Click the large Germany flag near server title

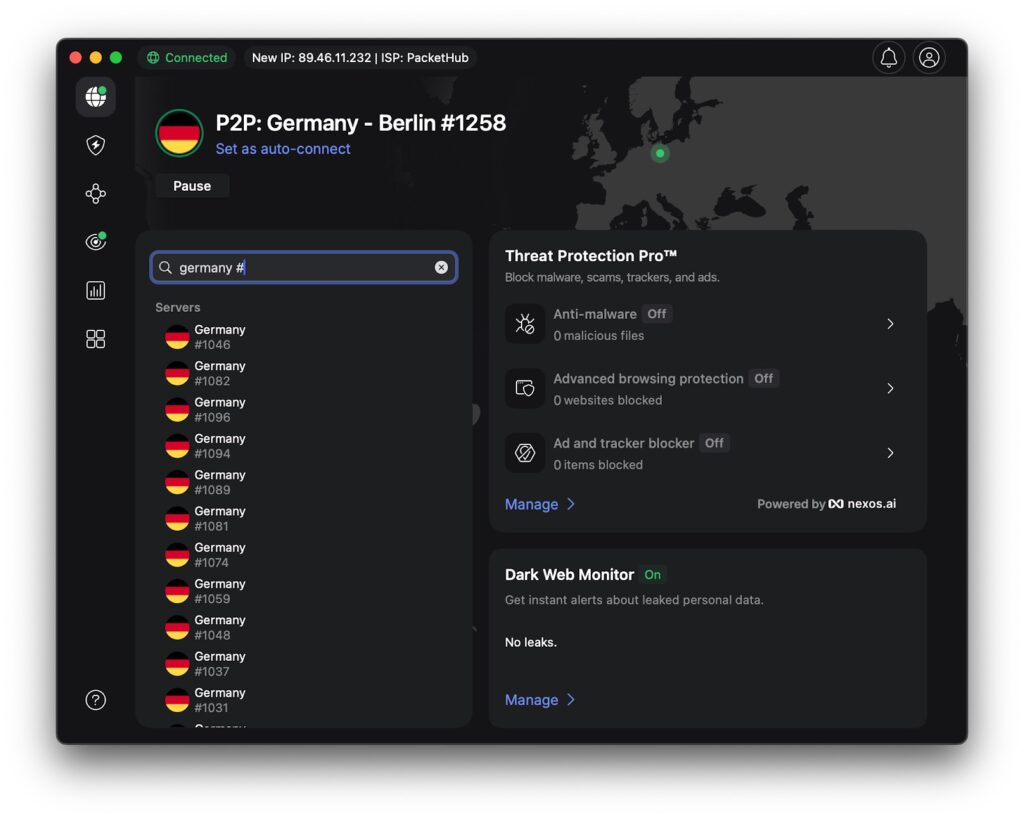(179, 133)
